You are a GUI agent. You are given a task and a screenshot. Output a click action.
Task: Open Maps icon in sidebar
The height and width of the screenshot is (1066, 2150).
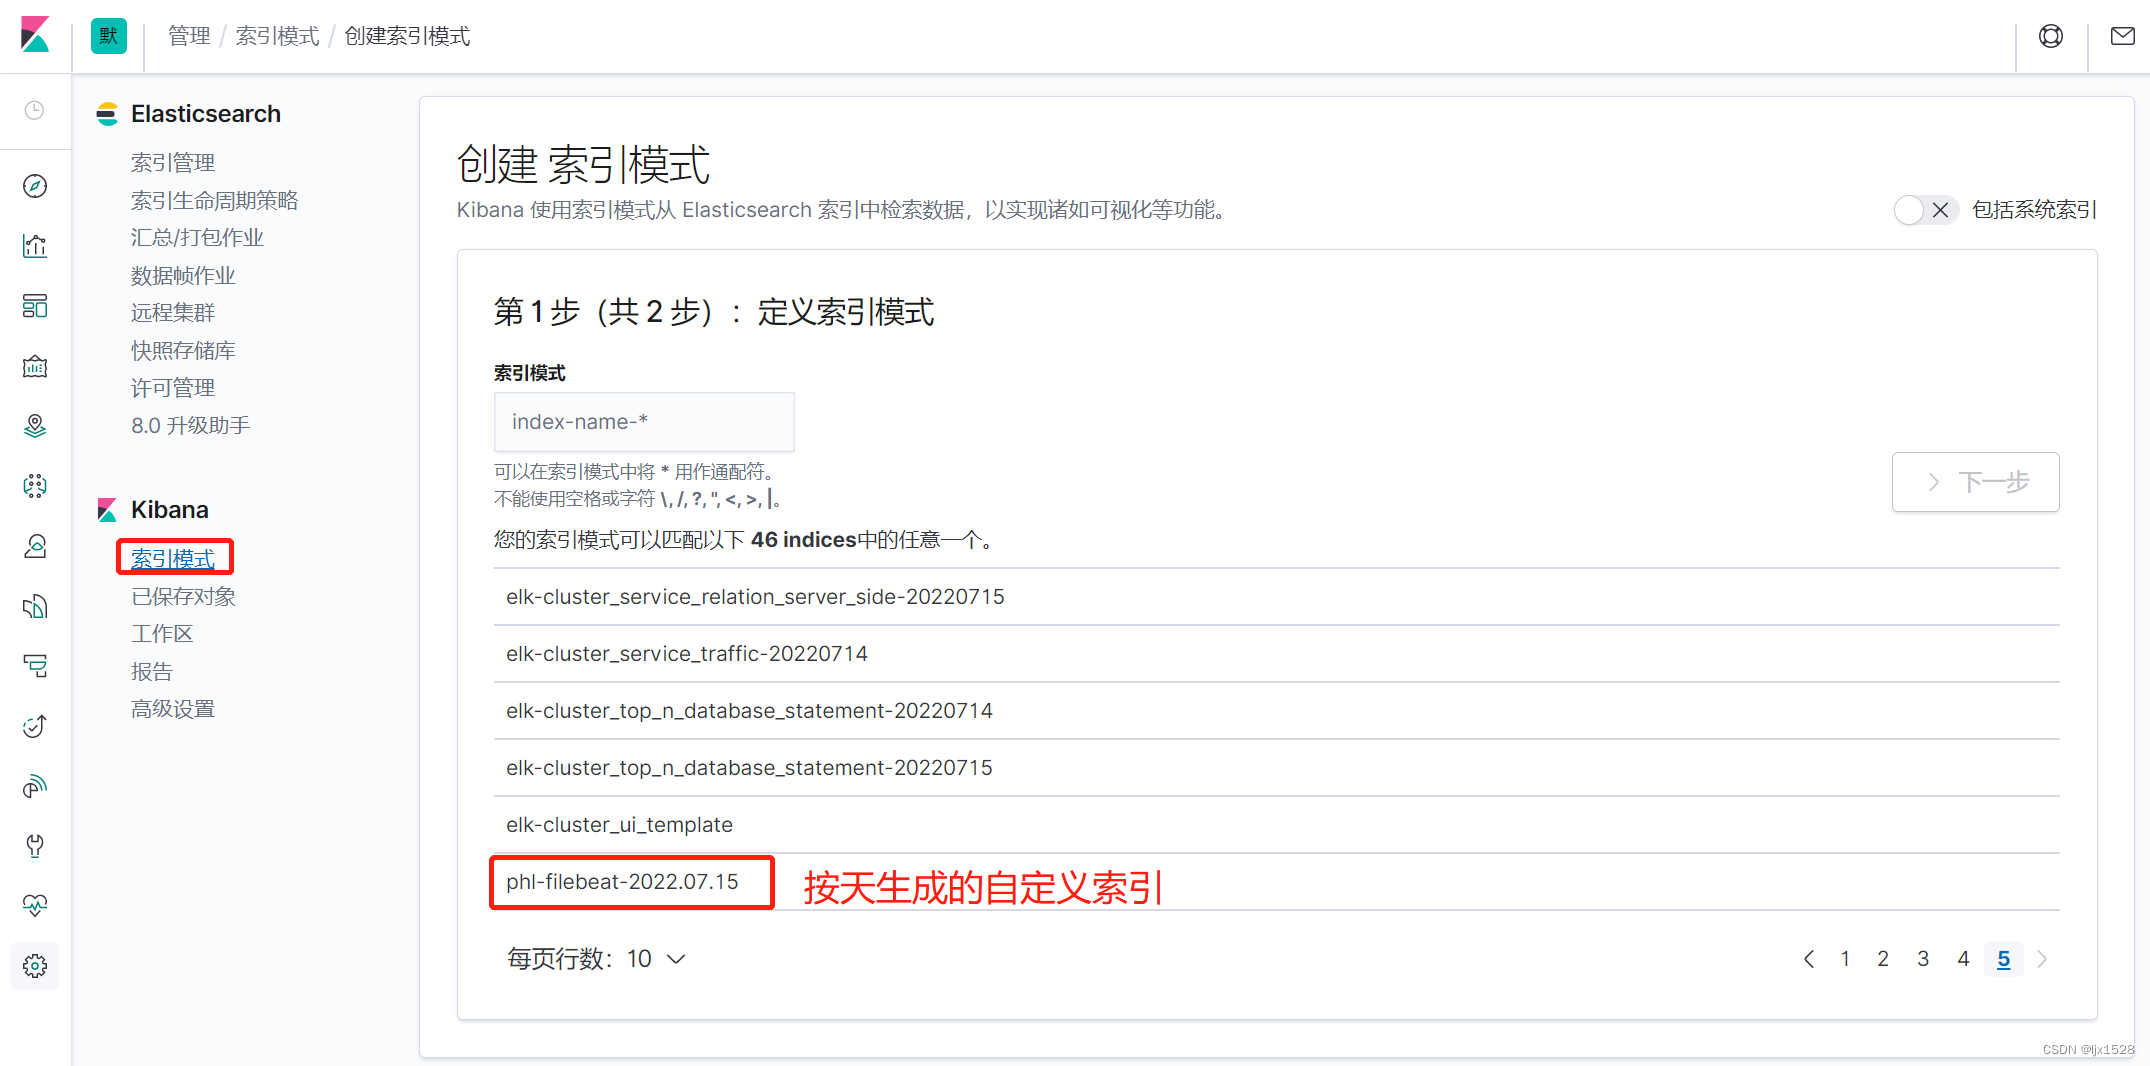pos(35,426)
